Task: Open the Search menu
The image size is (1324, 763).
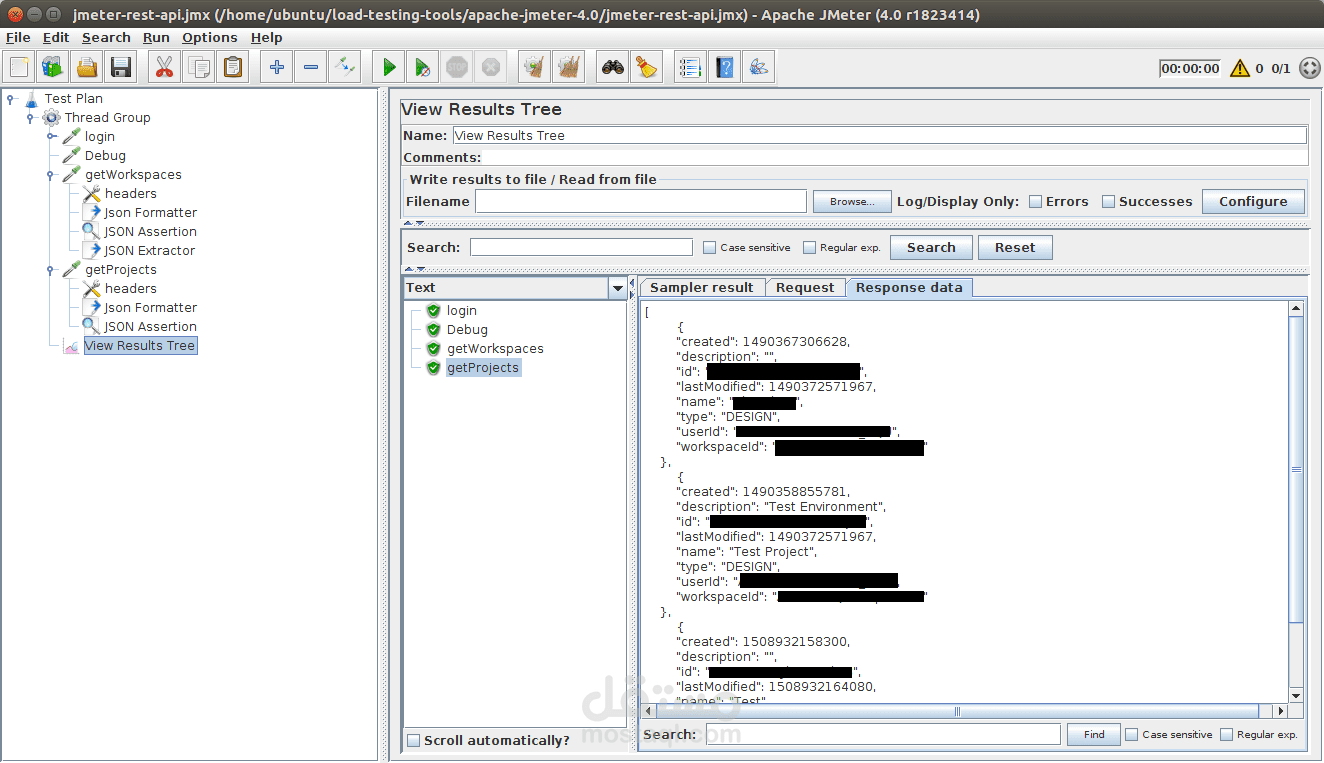Action: click(106, 37)
